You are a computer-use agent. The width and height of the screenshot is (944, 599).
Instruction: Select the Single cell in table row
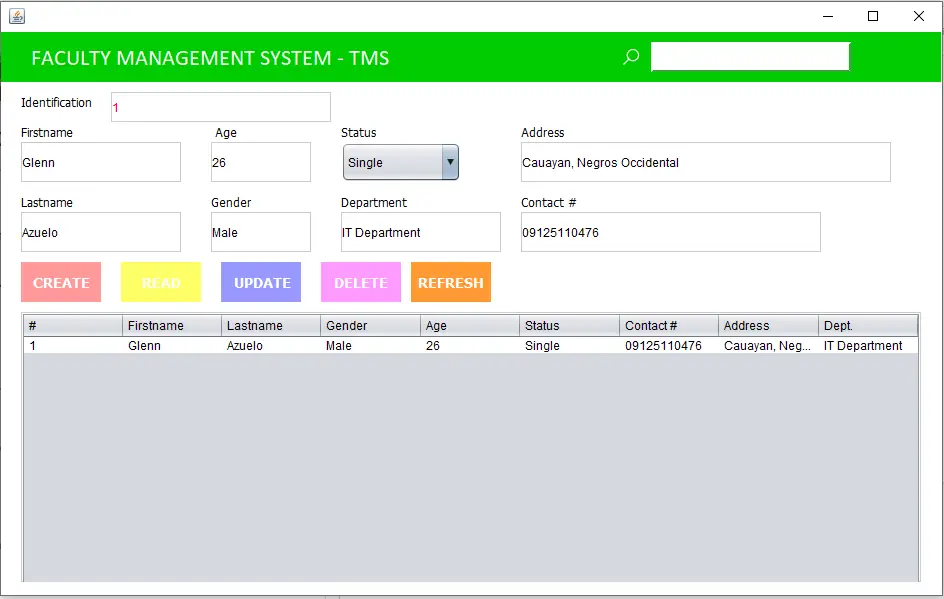(x=569, y=346)
